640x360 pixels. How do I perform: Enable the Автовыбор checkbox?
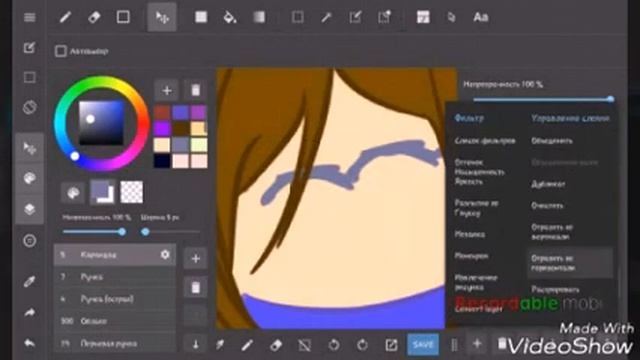60,51
